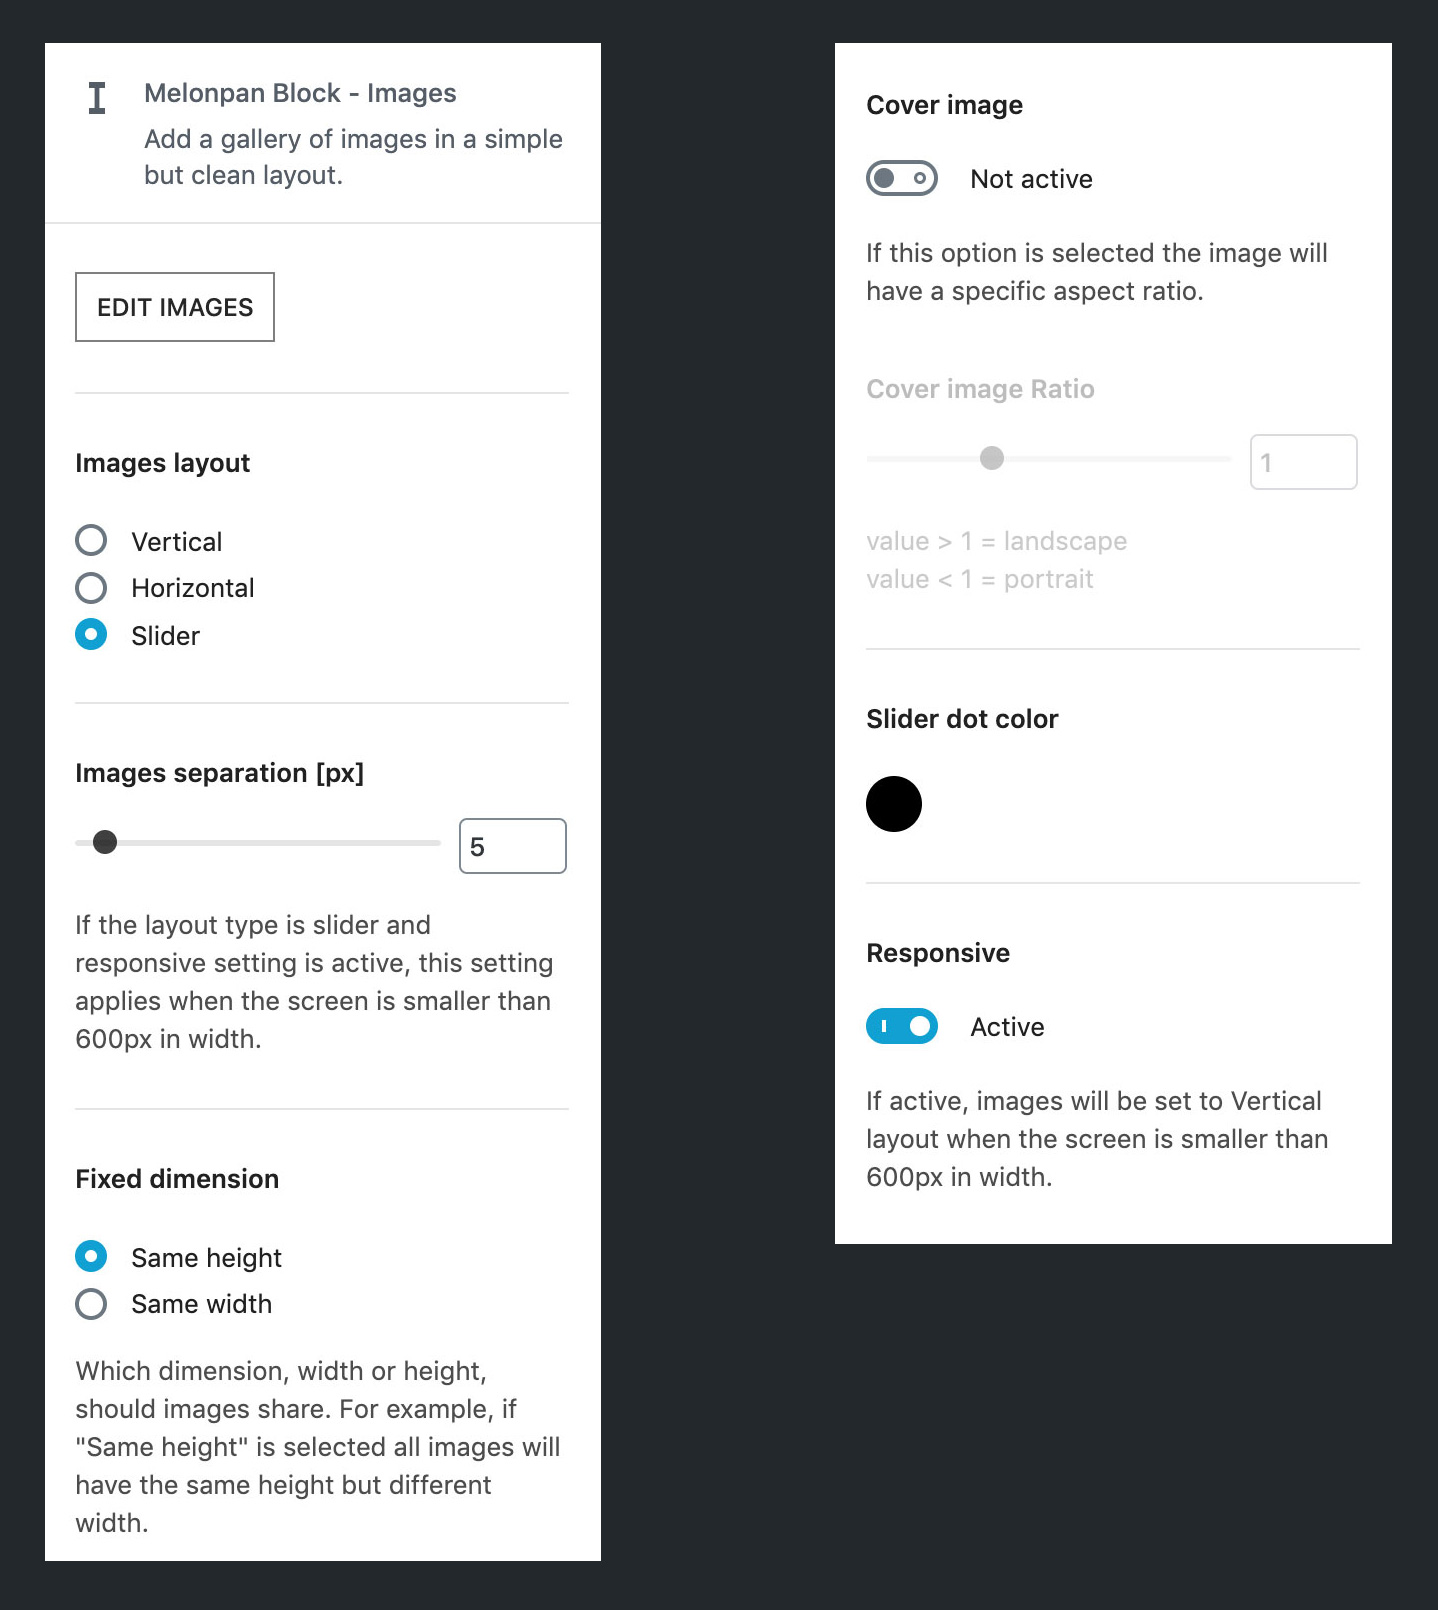Open the black Slider dot color swatch
This screenshot has height=1610, width=1438.
pyautogui.click(x=893, y=804)
